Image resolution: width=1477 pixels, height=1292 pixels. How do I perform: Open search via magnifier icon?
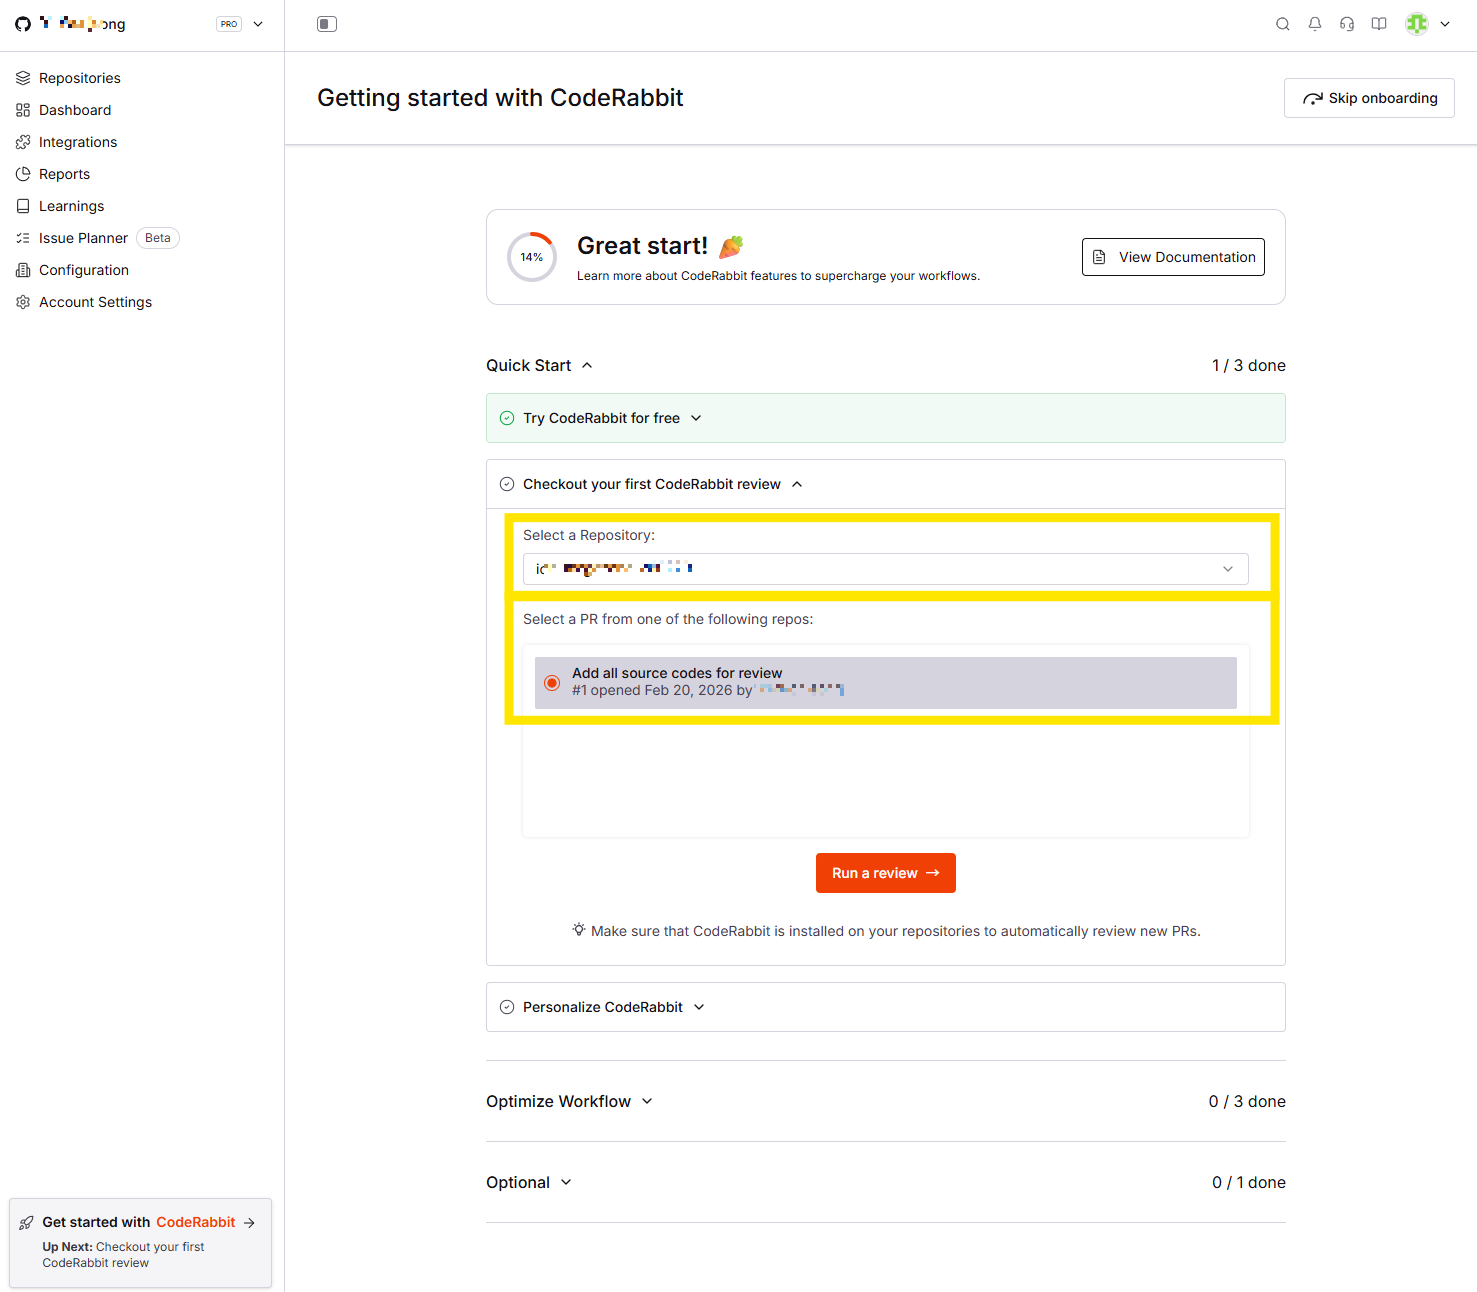coord(1283,24)
